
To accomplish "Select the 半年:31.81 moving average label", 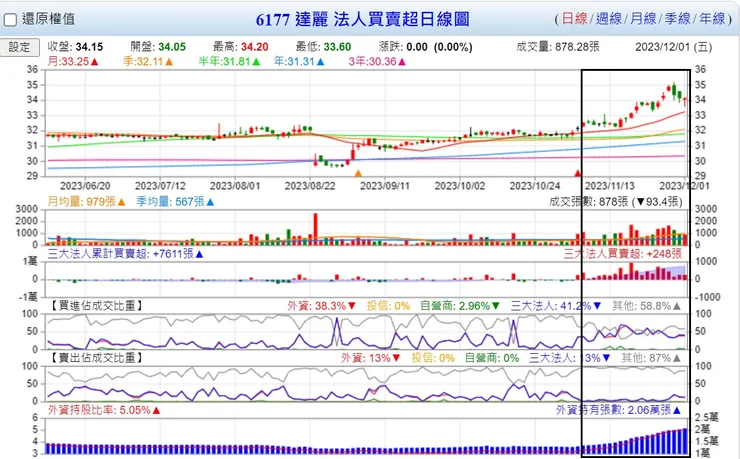I will point(229,61).
